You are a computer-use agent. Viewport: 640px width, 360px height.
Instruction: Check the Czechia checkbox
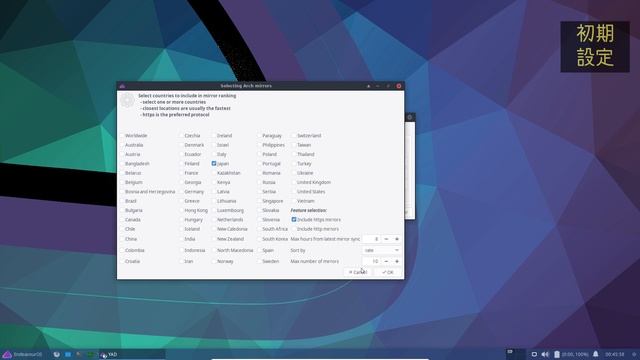point(181,136)
